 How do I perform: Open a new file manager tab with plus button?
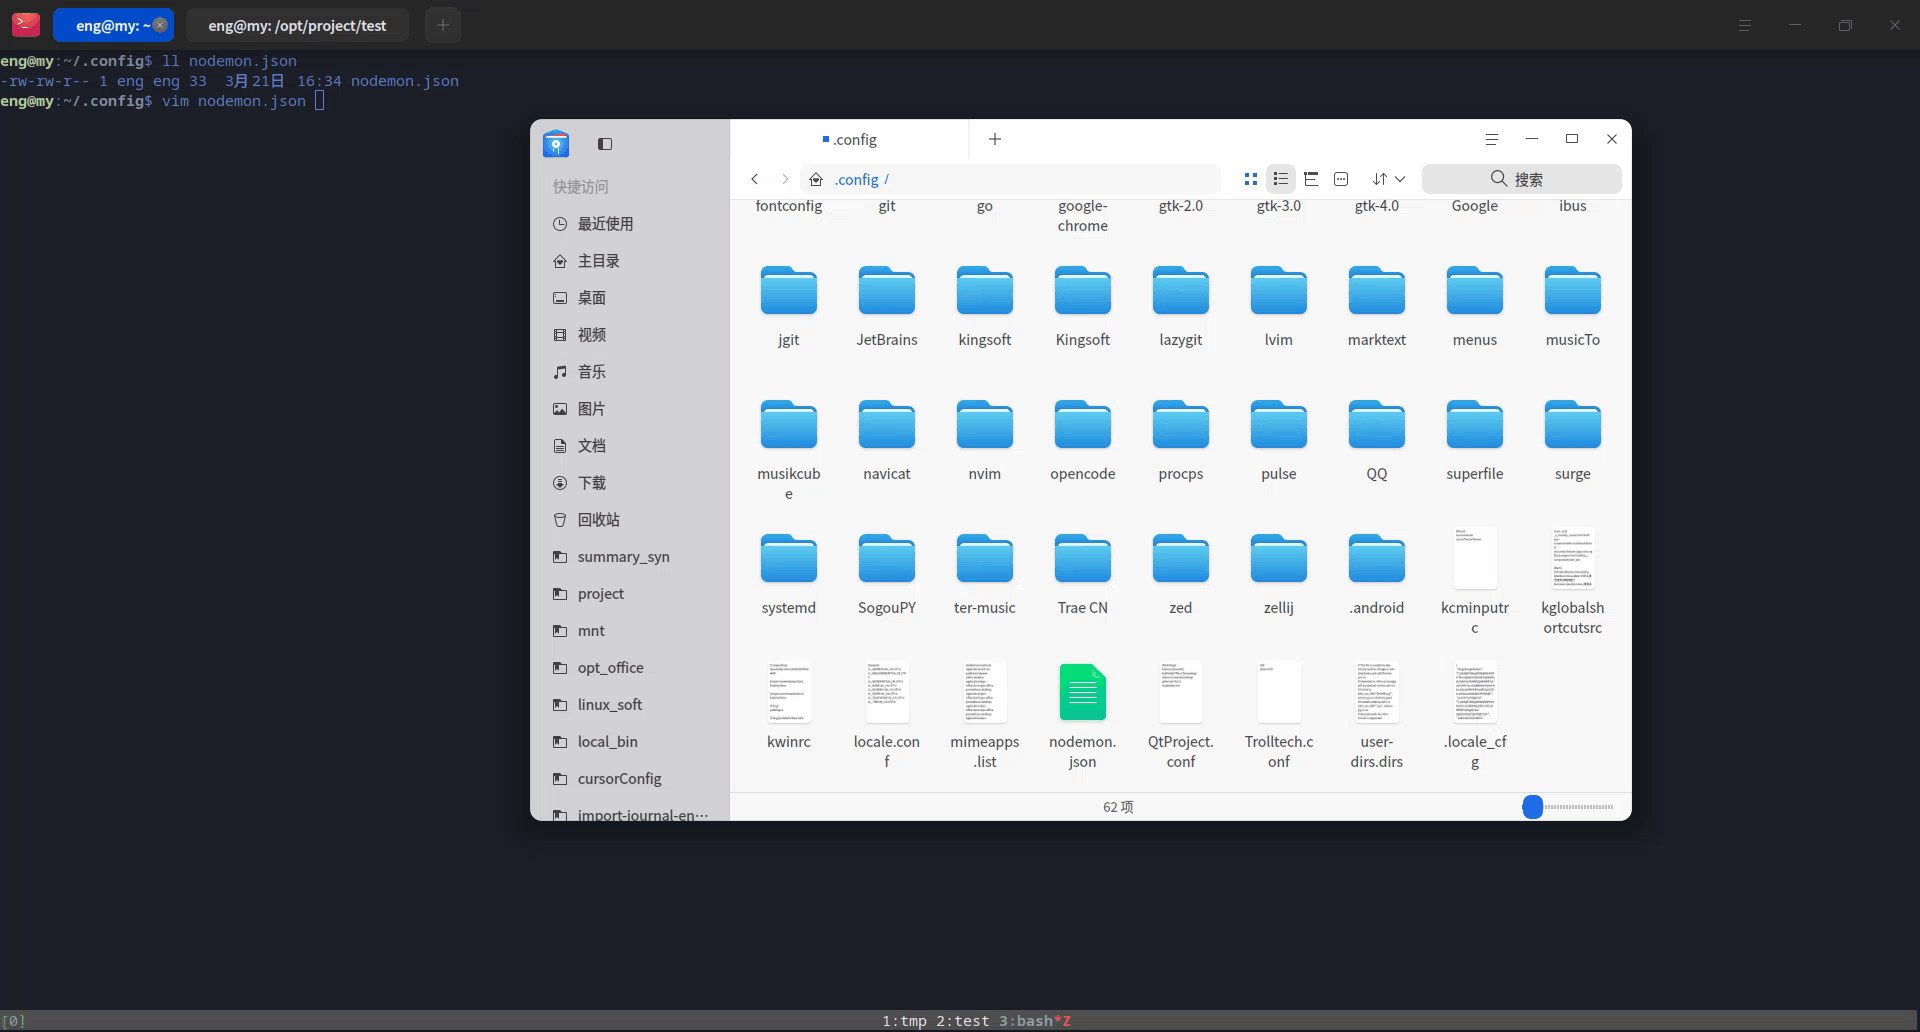993,139
